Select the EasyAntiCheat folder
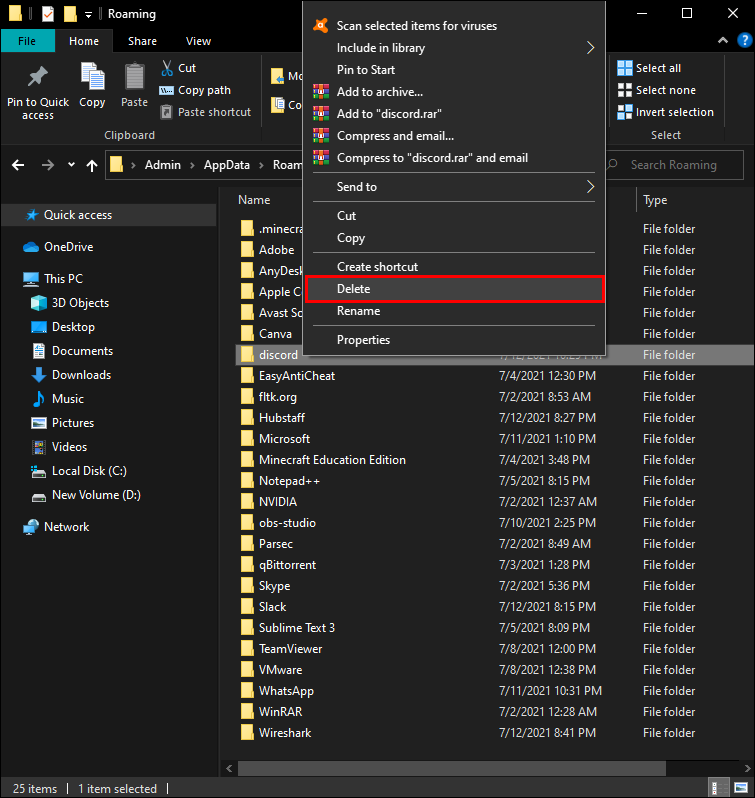The height and width of the screenshot is (798, 755). click(x=297, y=376)
